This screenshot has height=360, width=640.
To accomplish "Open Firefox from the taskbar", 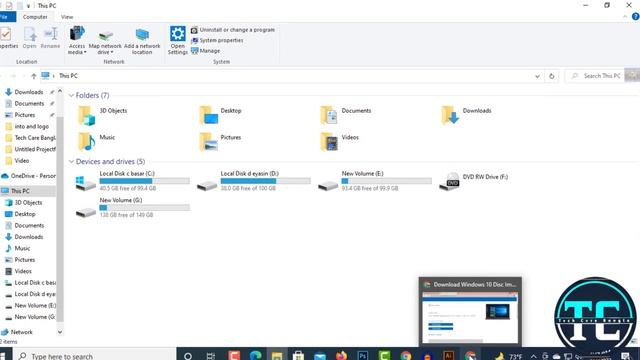I will tap(341, 356).
